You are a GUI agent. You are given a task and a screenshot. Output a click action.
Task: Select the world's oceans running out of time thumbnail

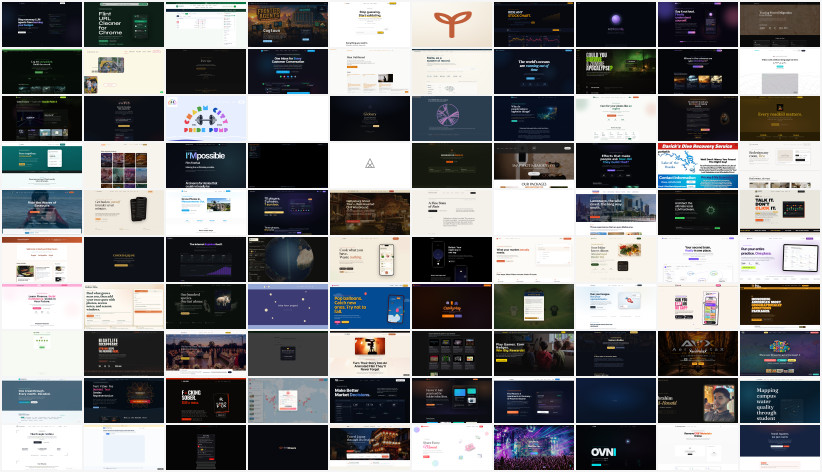(534, 71)
